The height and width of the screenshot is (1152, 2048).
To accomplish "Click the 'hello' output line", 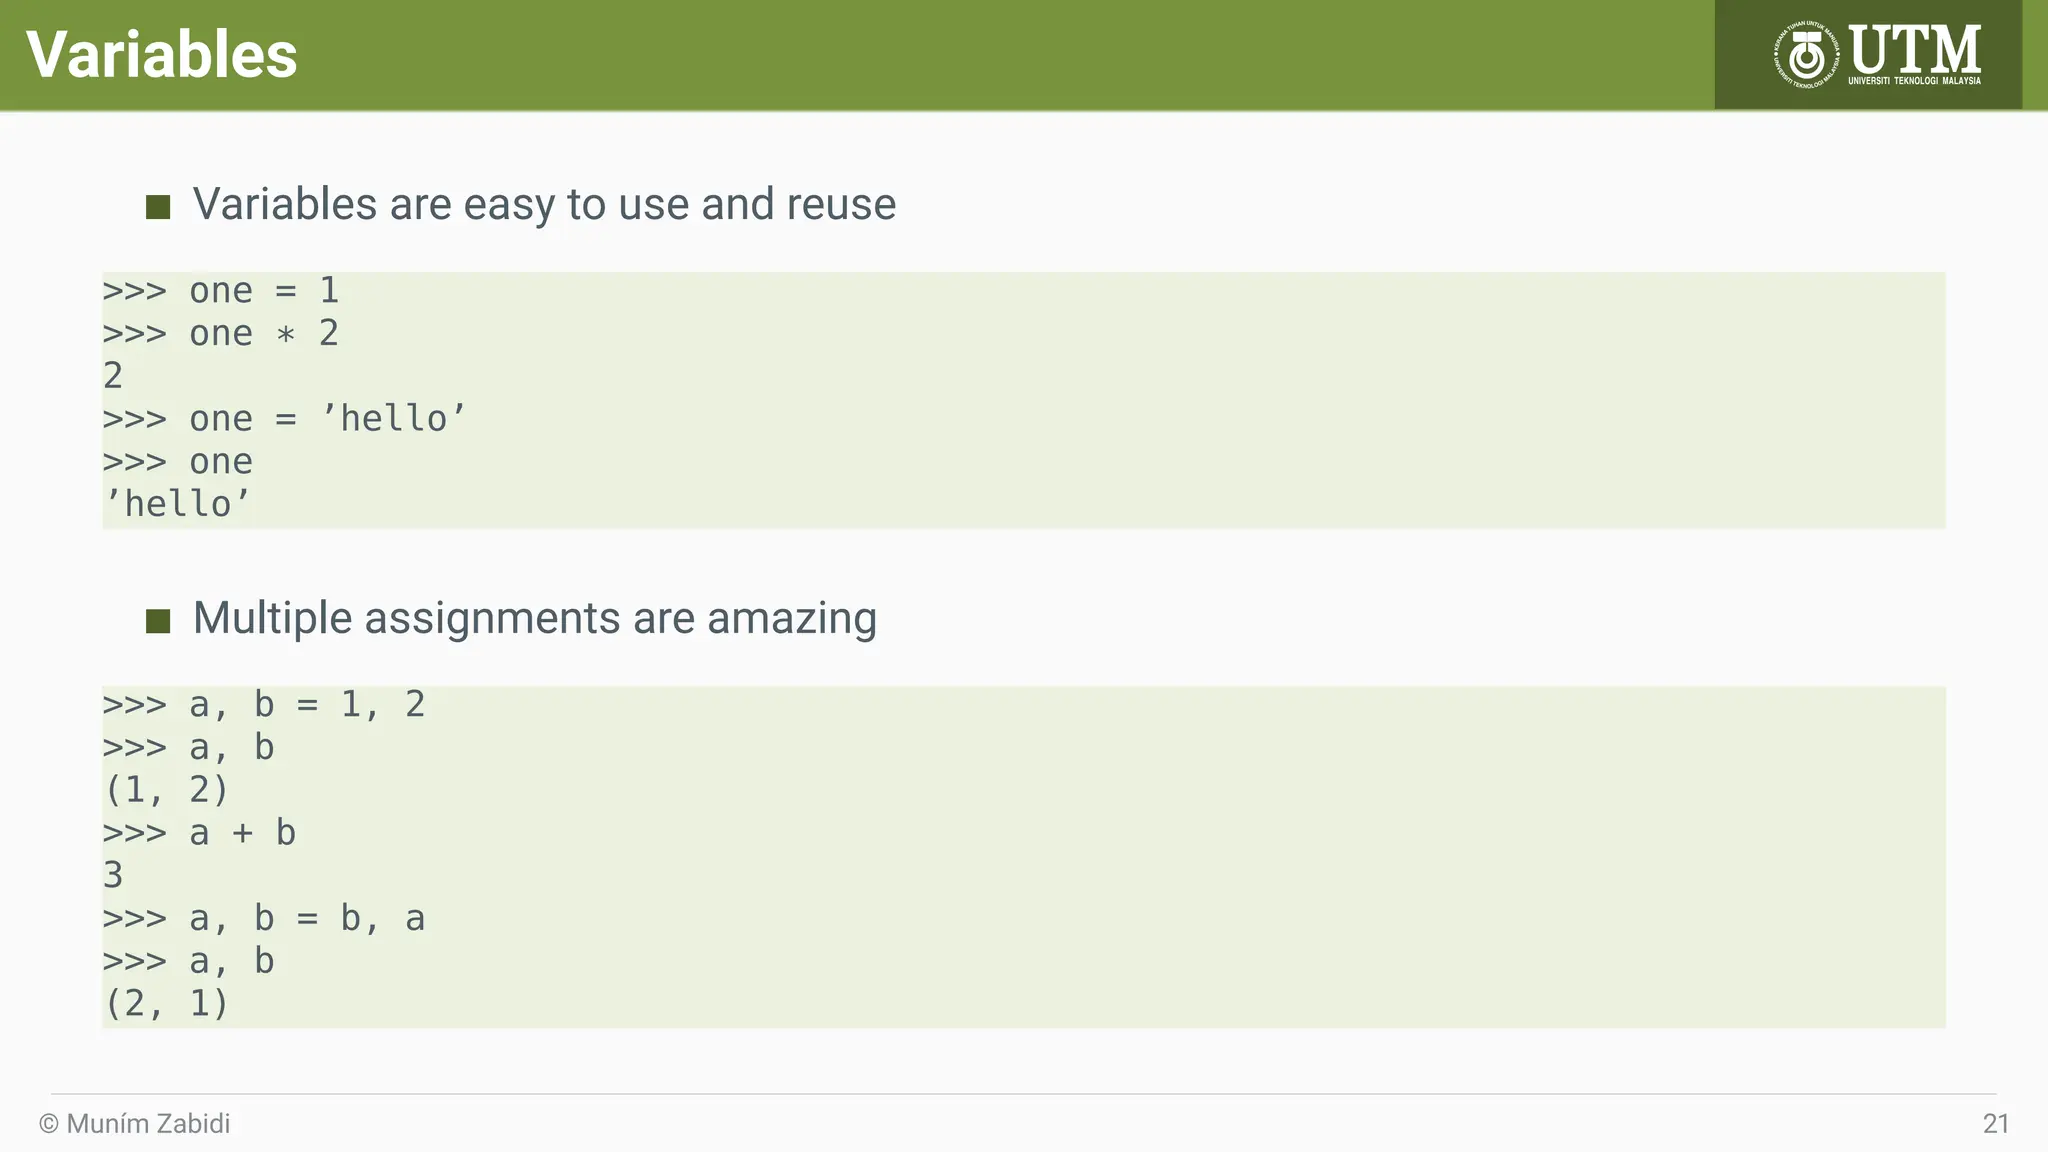I will point(177,504).
